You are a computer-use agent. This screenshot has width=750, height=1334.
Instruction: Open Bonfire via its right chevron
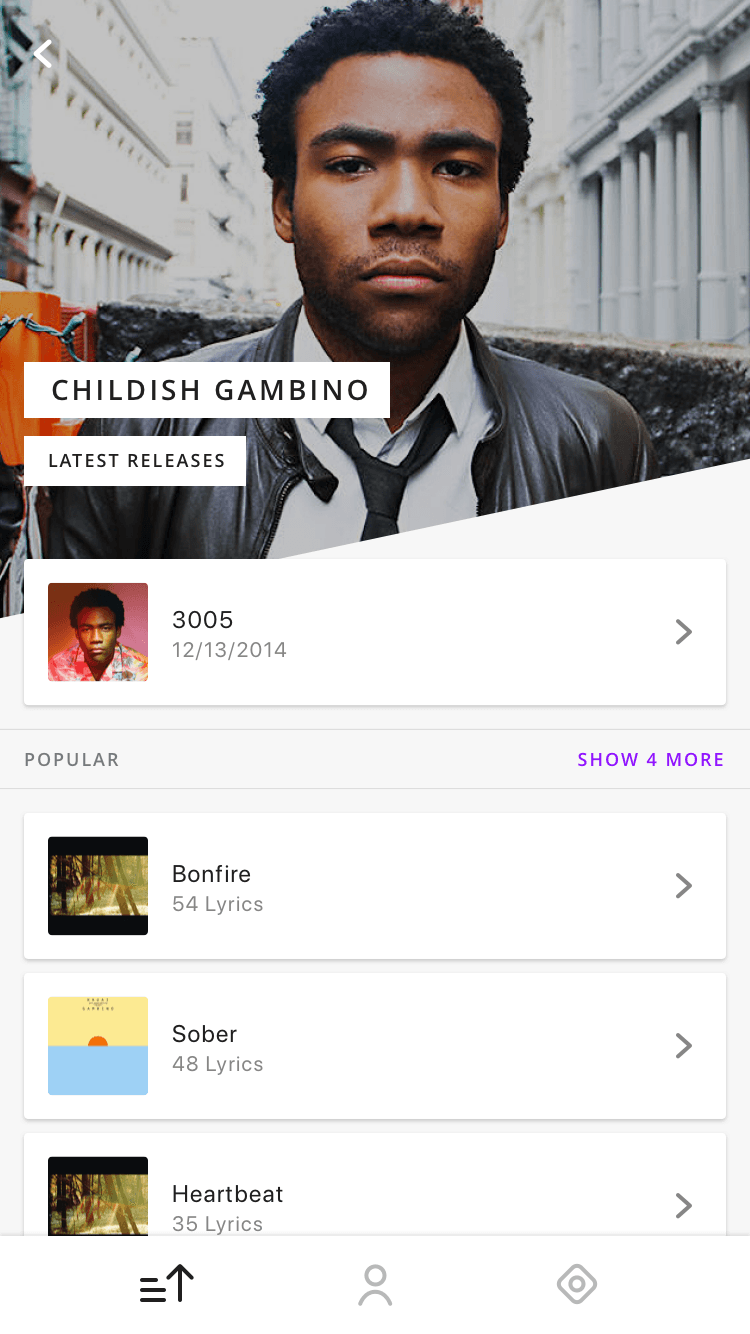tap(684, 886)
